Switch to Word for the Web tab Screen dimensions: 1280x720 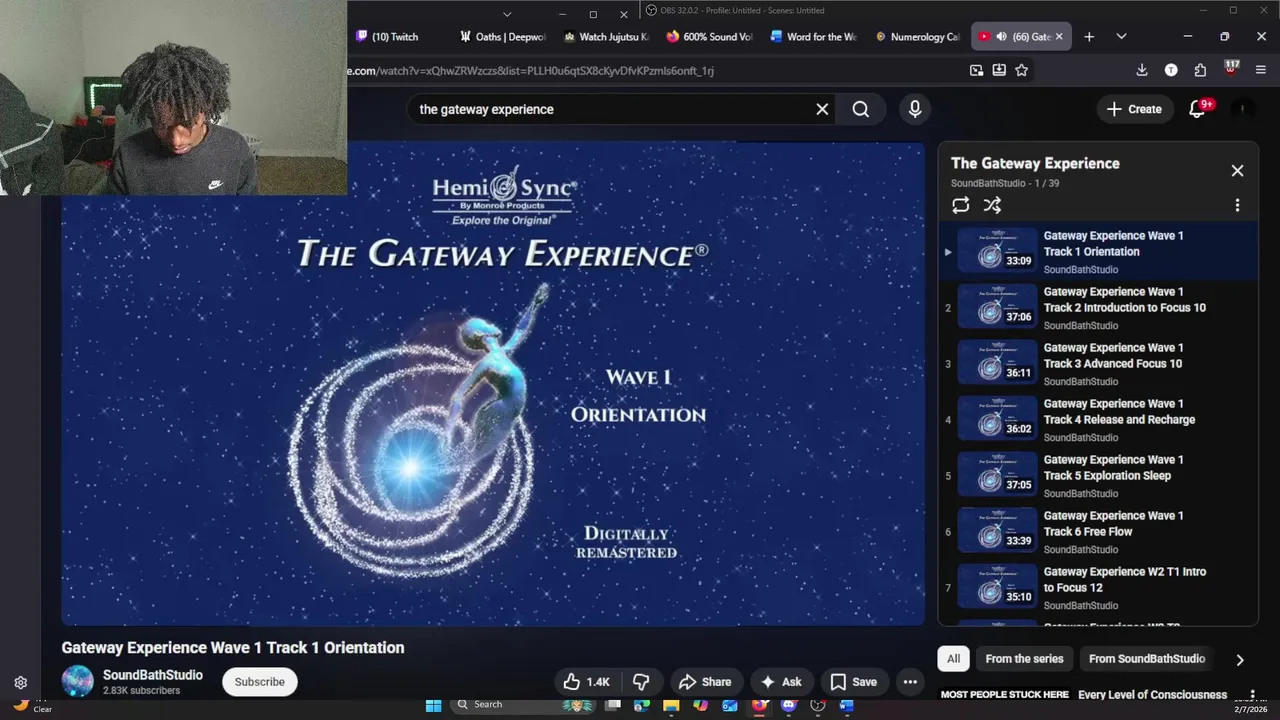click(813, 37)
